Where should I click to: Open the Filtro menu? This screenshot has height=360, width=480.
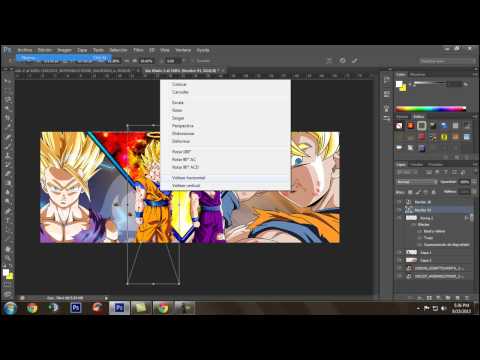(138, 50)
